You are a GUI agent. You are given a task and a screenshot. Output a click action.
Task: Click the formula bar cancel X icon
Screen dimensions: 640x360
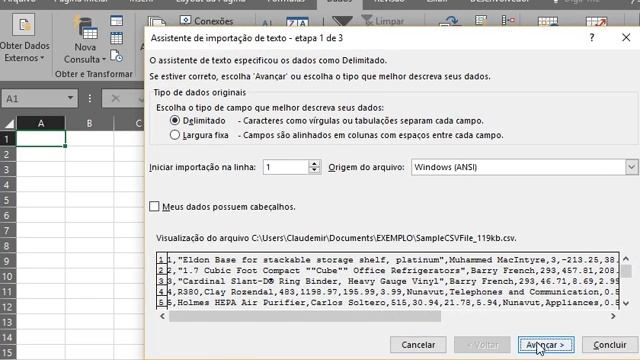tap(116, 98)
